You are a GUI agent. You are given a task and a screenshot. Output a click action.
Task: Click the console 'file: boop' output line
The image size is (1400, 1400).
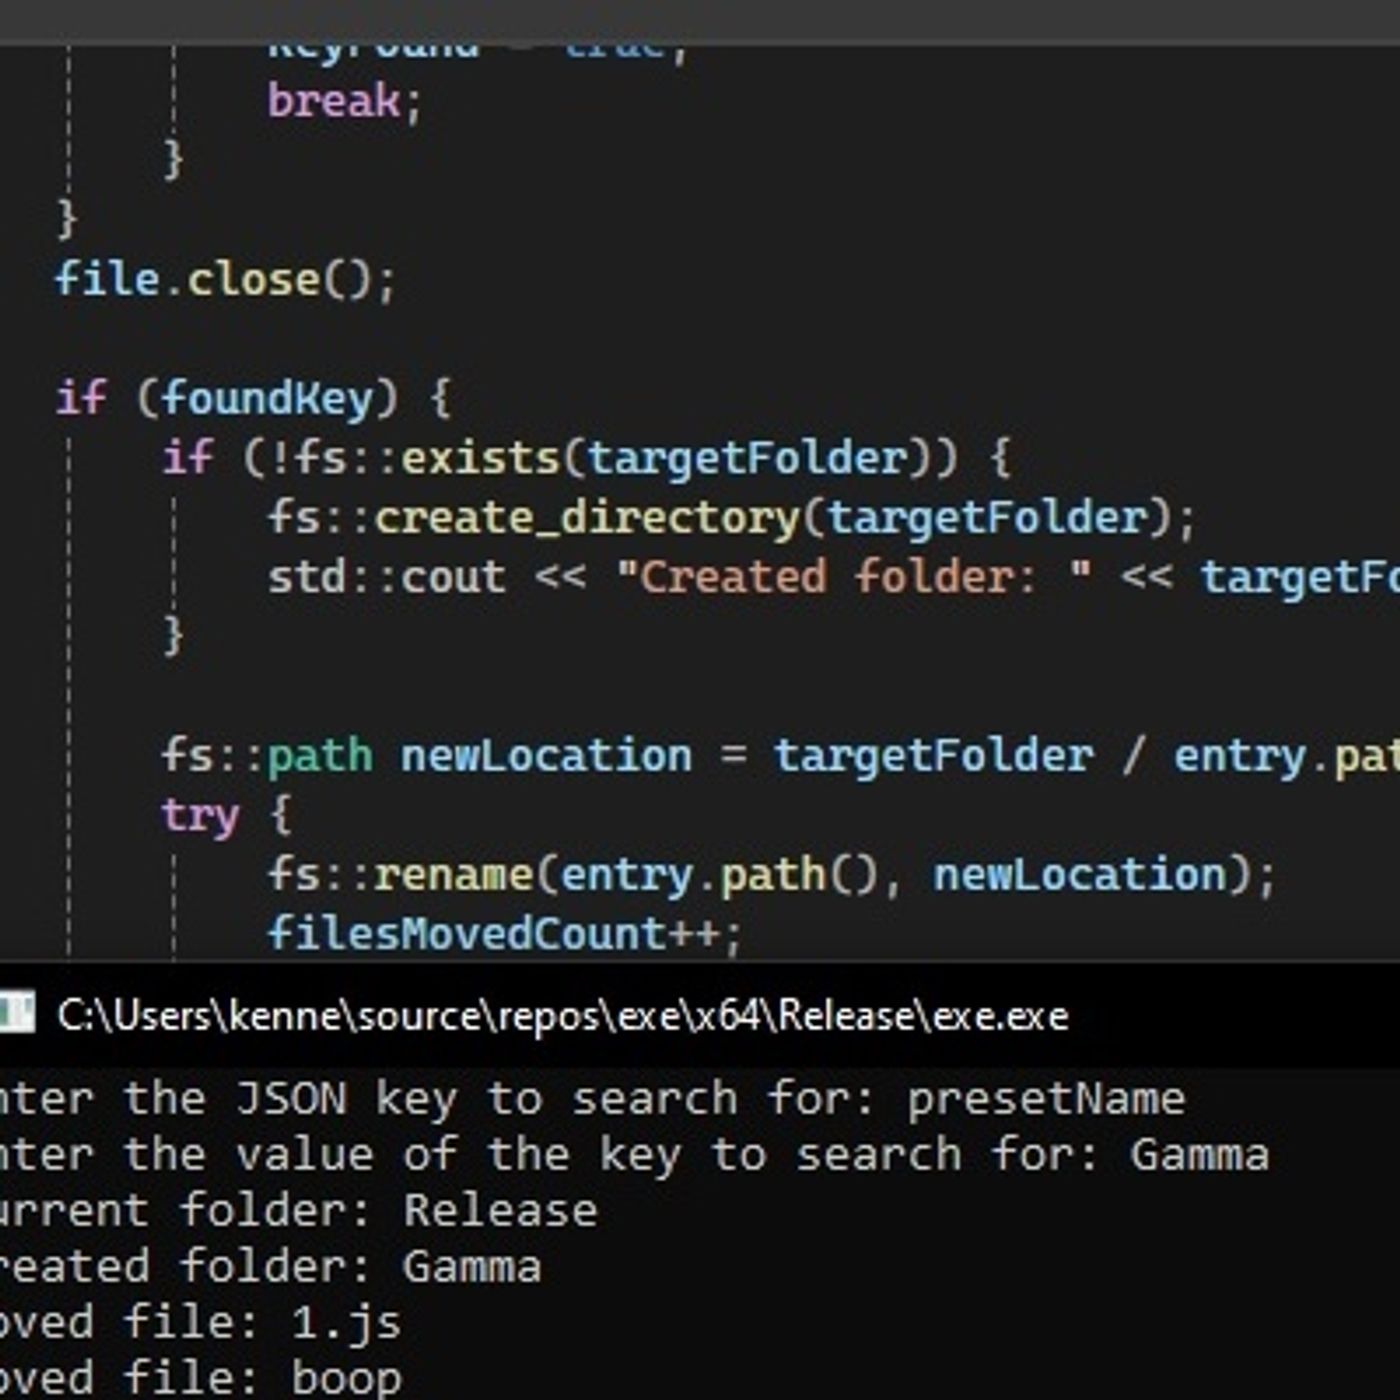(x=201, y=1378)
